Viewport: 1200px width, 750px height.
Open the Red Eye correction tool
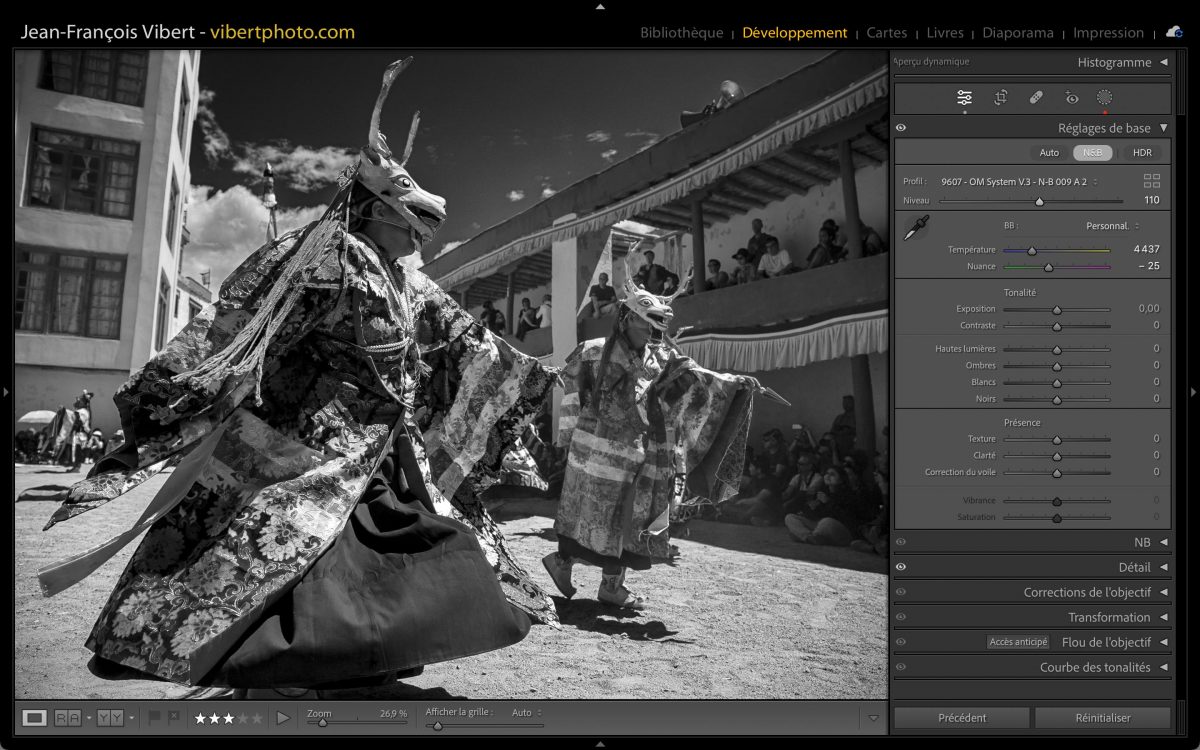tap(1072, 97)
